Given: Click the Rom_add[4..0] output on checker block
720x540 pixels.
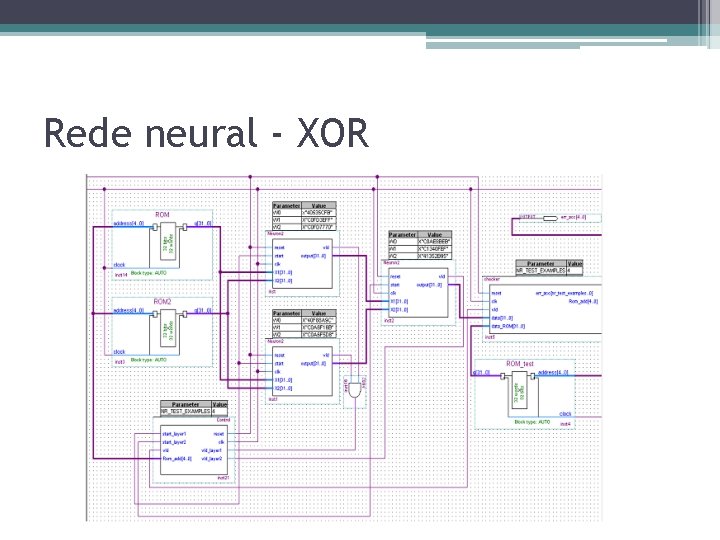Looking at the screenshot, I should [583, 301].
